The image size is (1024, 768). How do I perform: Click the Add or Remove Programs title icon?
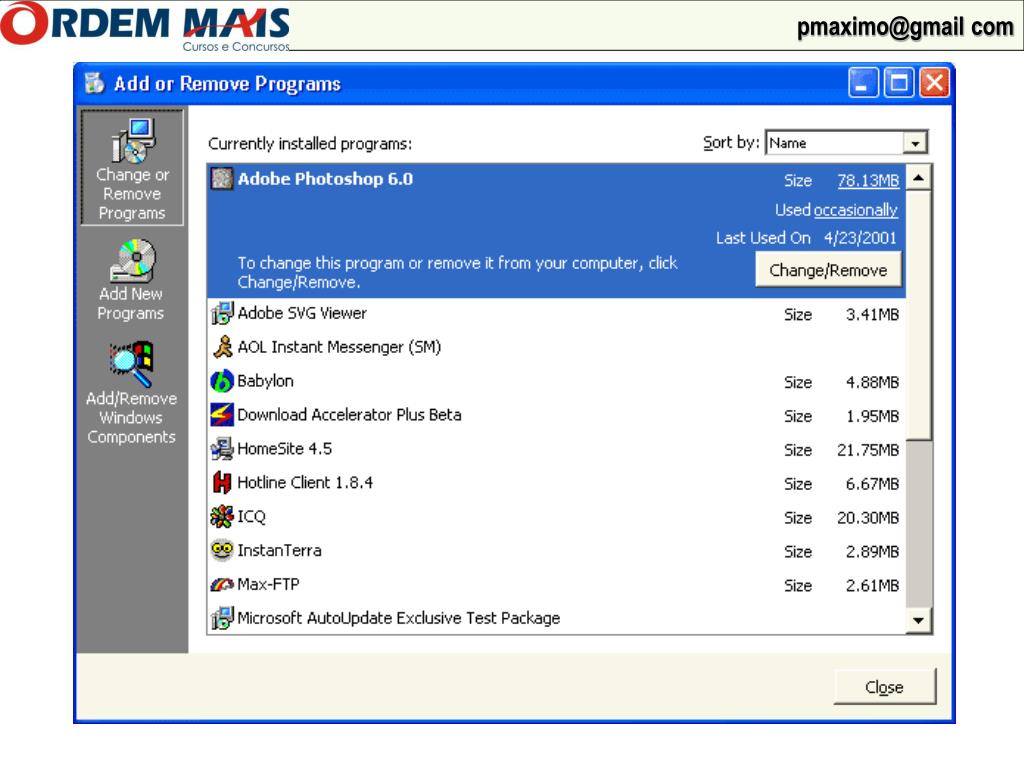click(x=95, y=83)
